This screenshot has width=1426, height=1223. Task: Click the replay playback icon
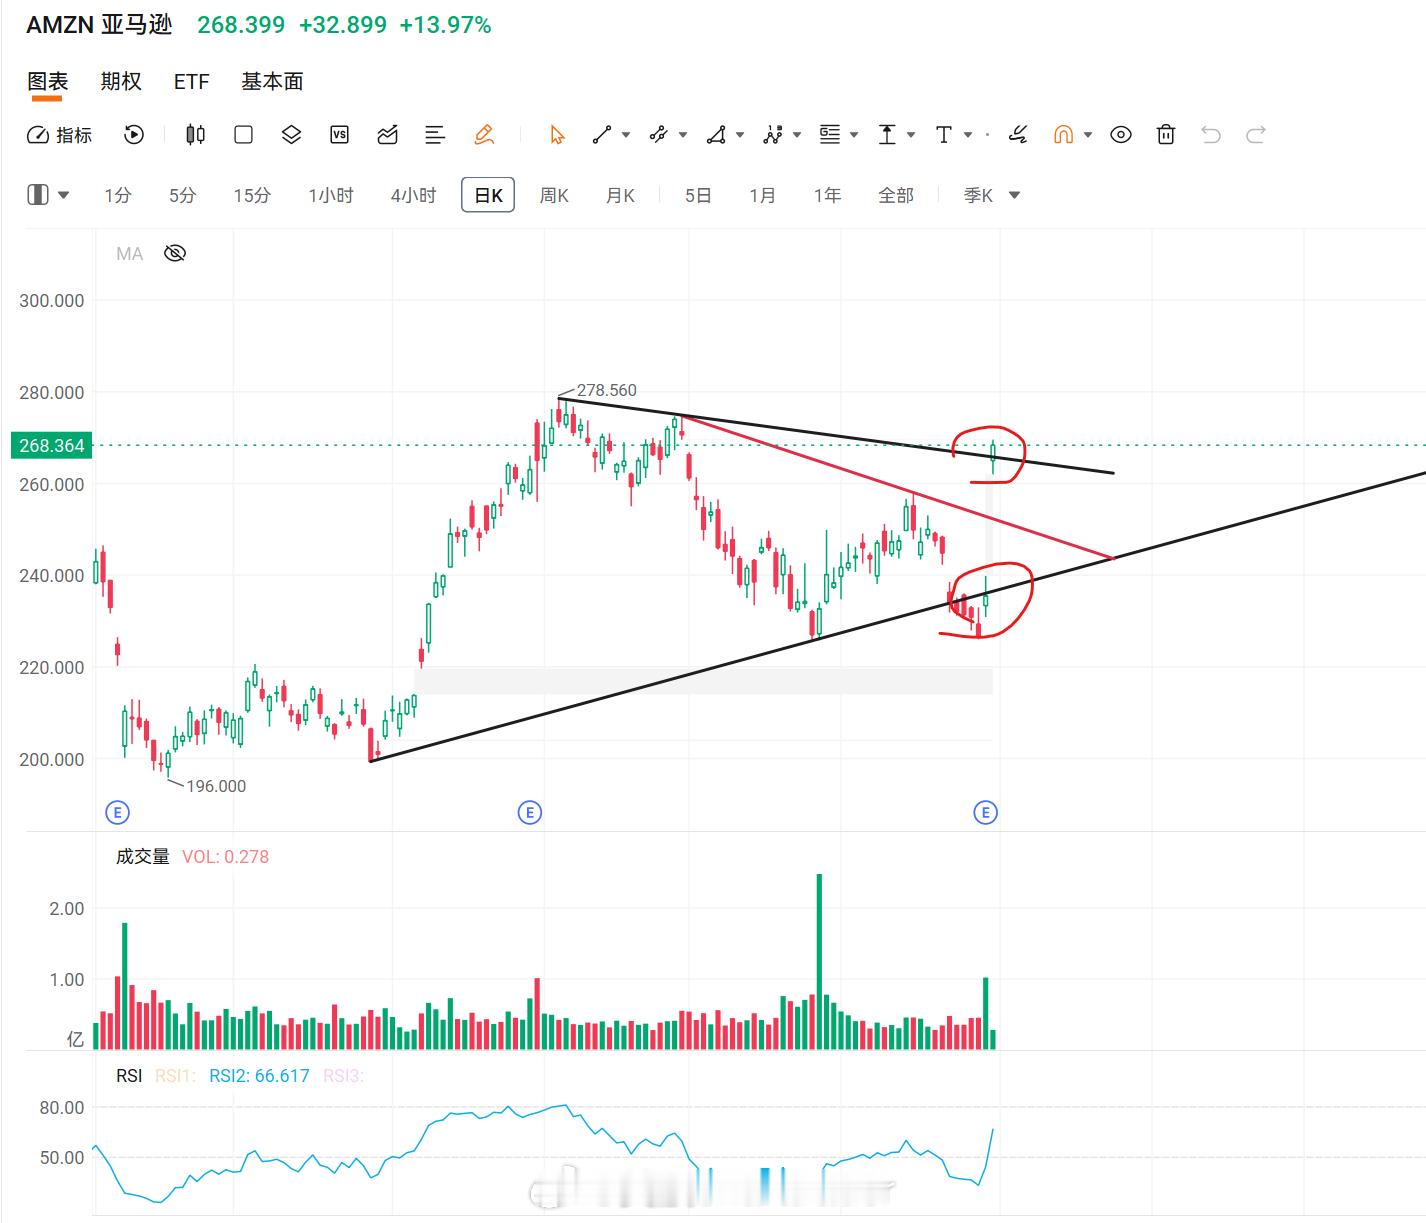[134, 135]
